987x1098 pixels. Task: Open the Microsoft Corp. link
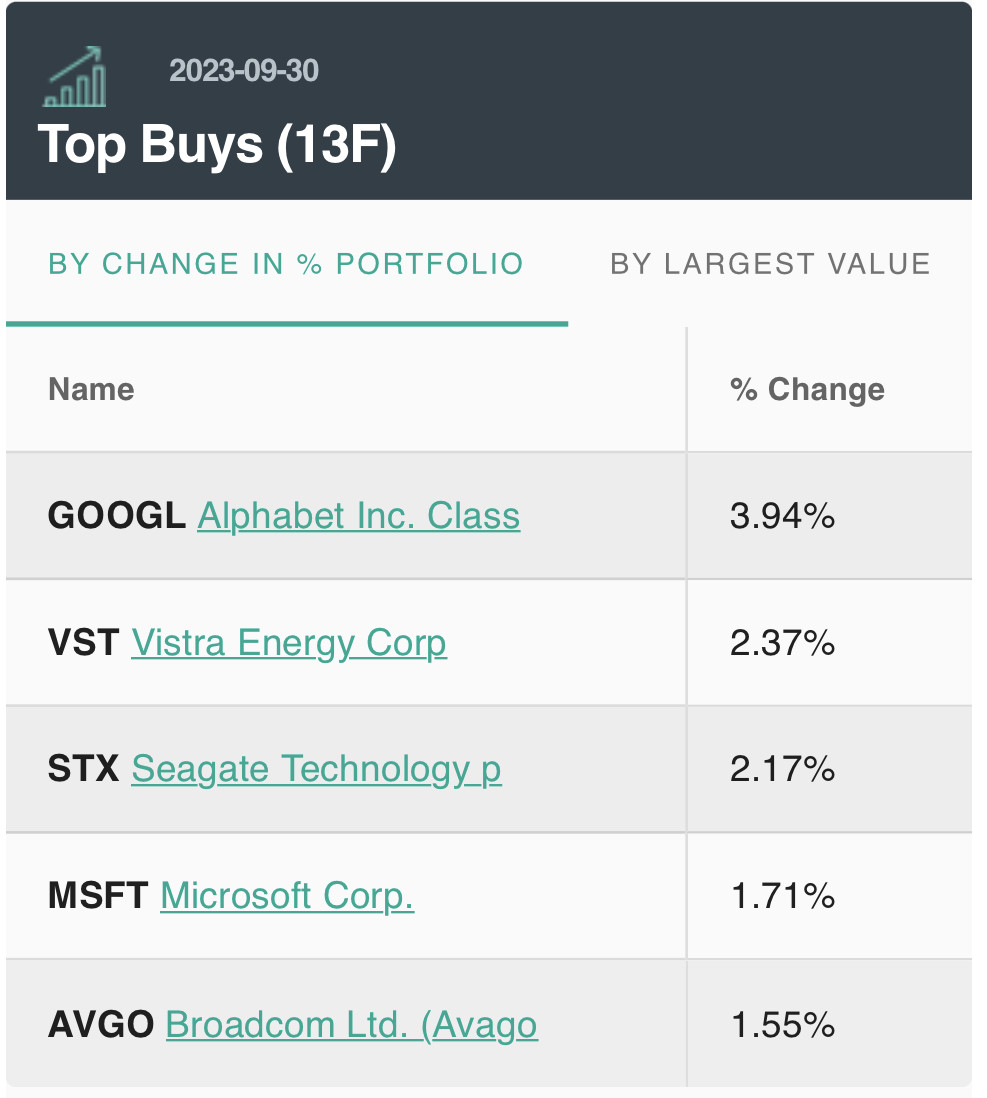(x=287, y=895)
